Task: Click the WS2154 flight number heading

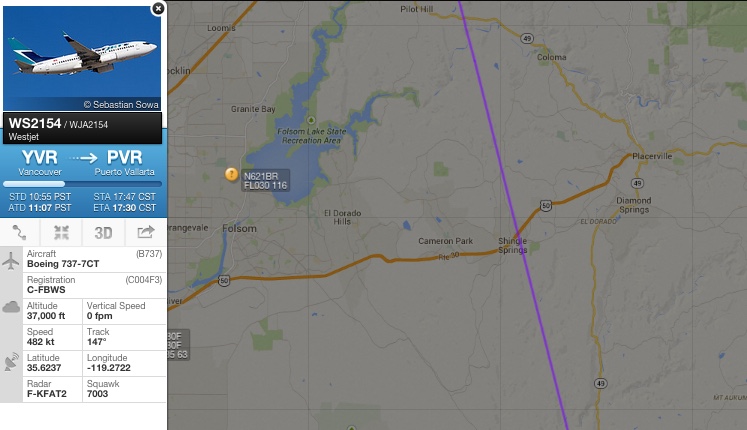Action: tap(35, 123)
